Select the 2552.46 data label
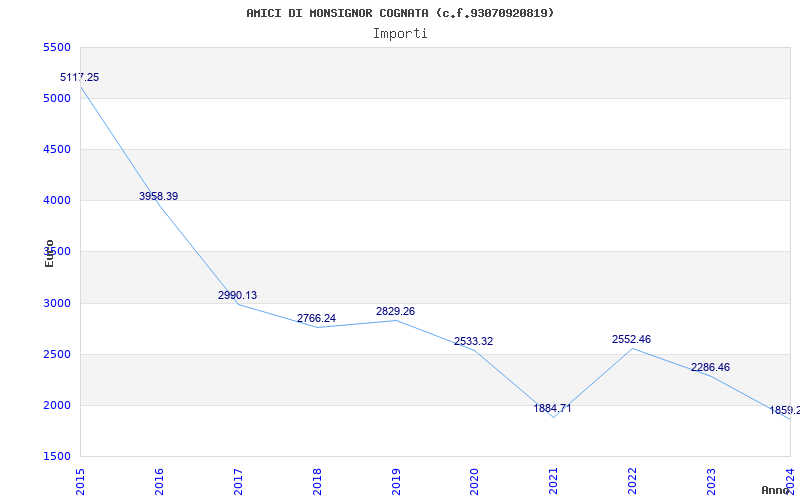 point(632,339)
